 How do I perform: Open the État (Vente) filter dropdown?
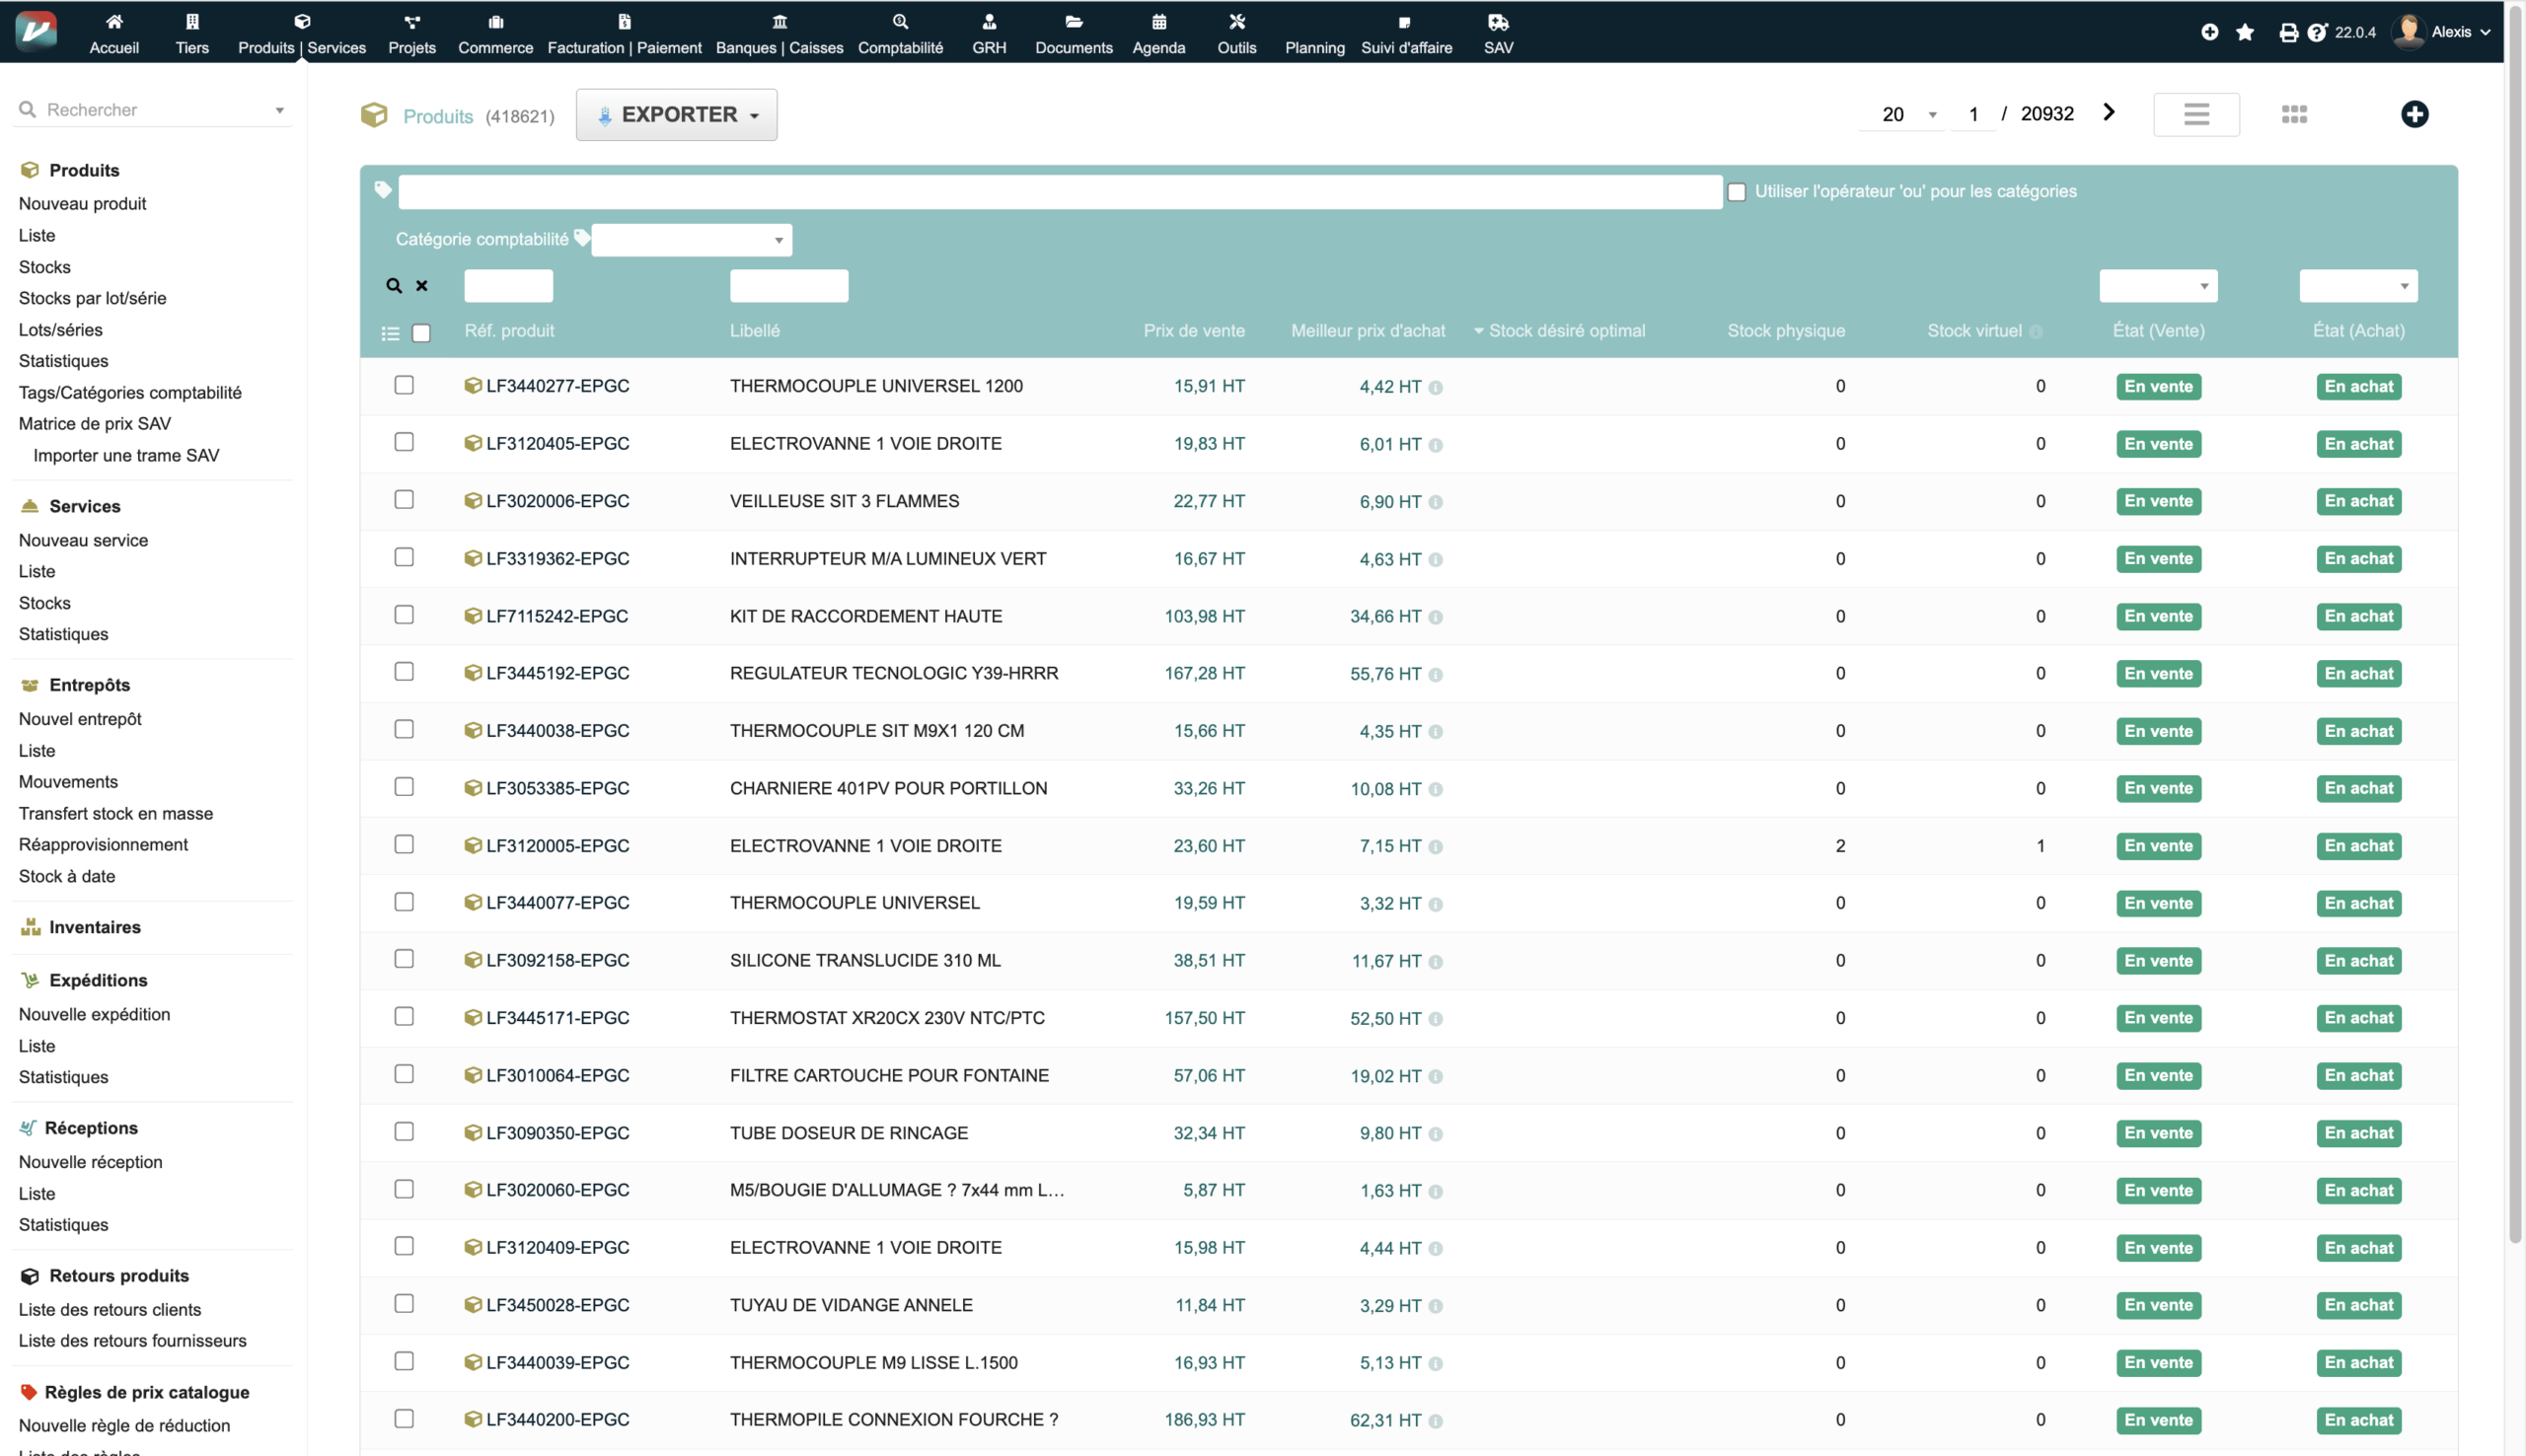[2158, 286]
